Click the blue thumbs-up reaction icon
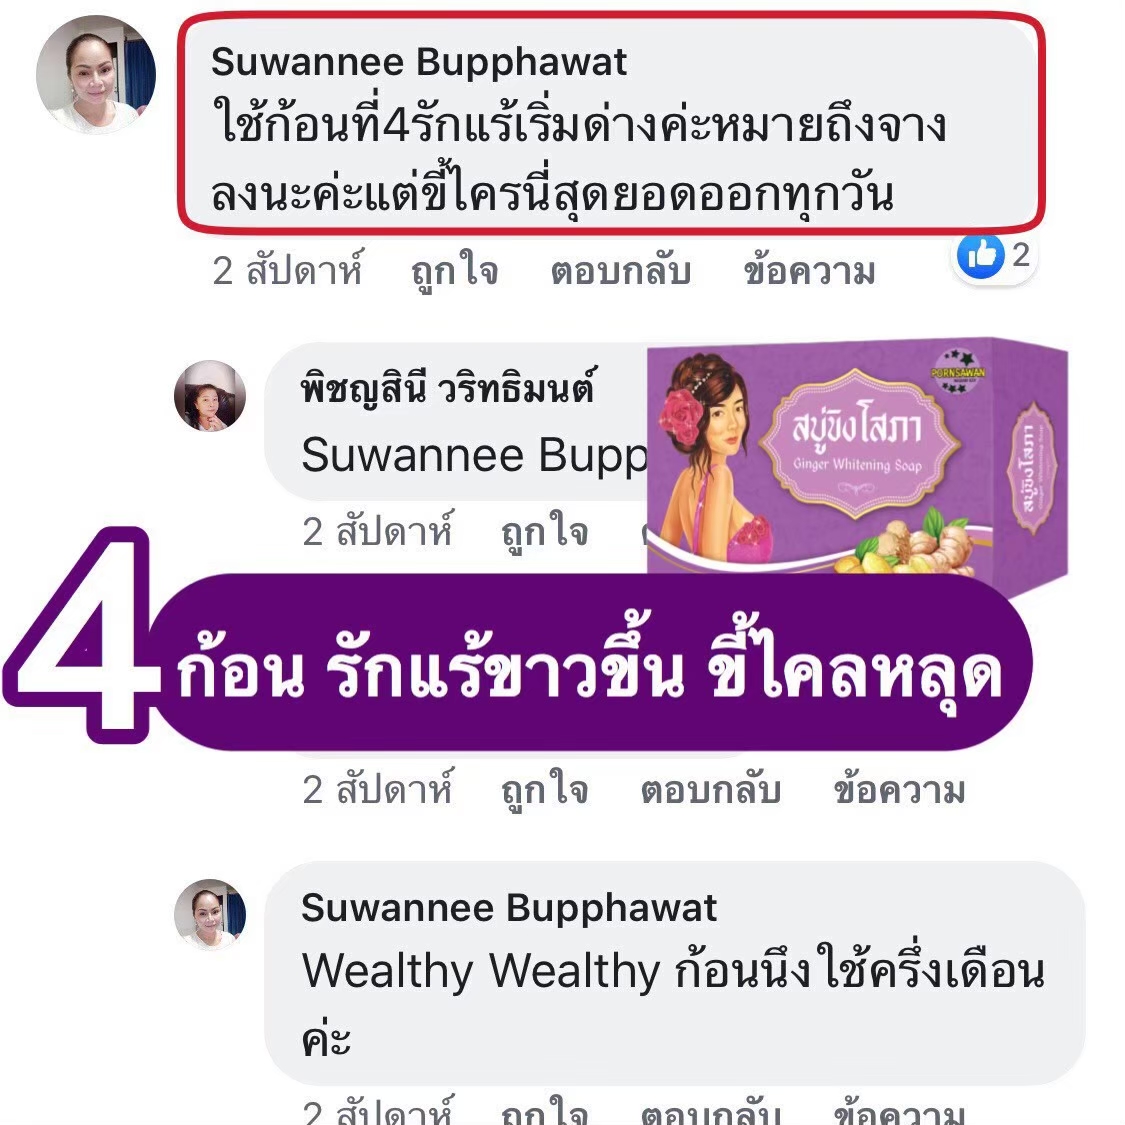Screen dimensions: 1125x1125 [x=980, y=255]
